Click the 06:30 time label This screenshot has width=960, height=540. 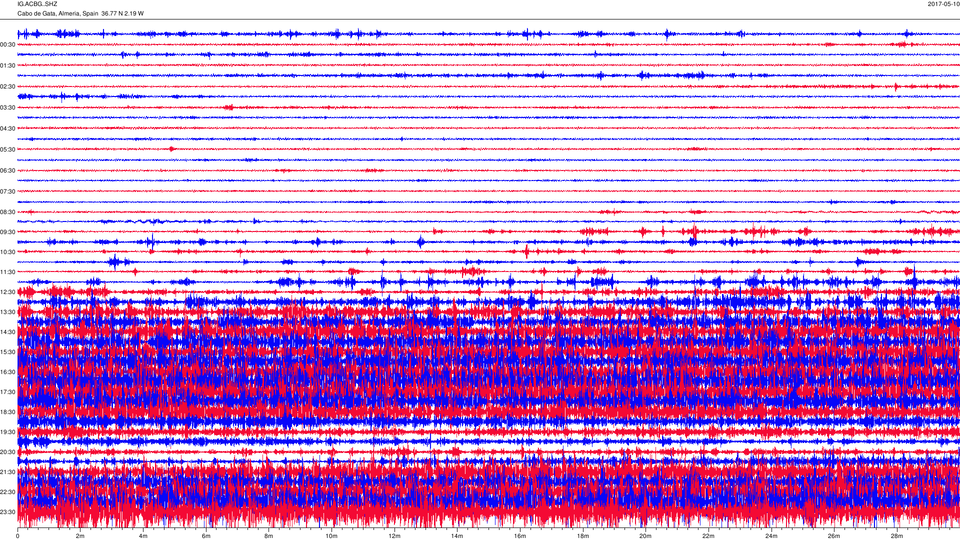pyautogui.click(x=8, y=171)
